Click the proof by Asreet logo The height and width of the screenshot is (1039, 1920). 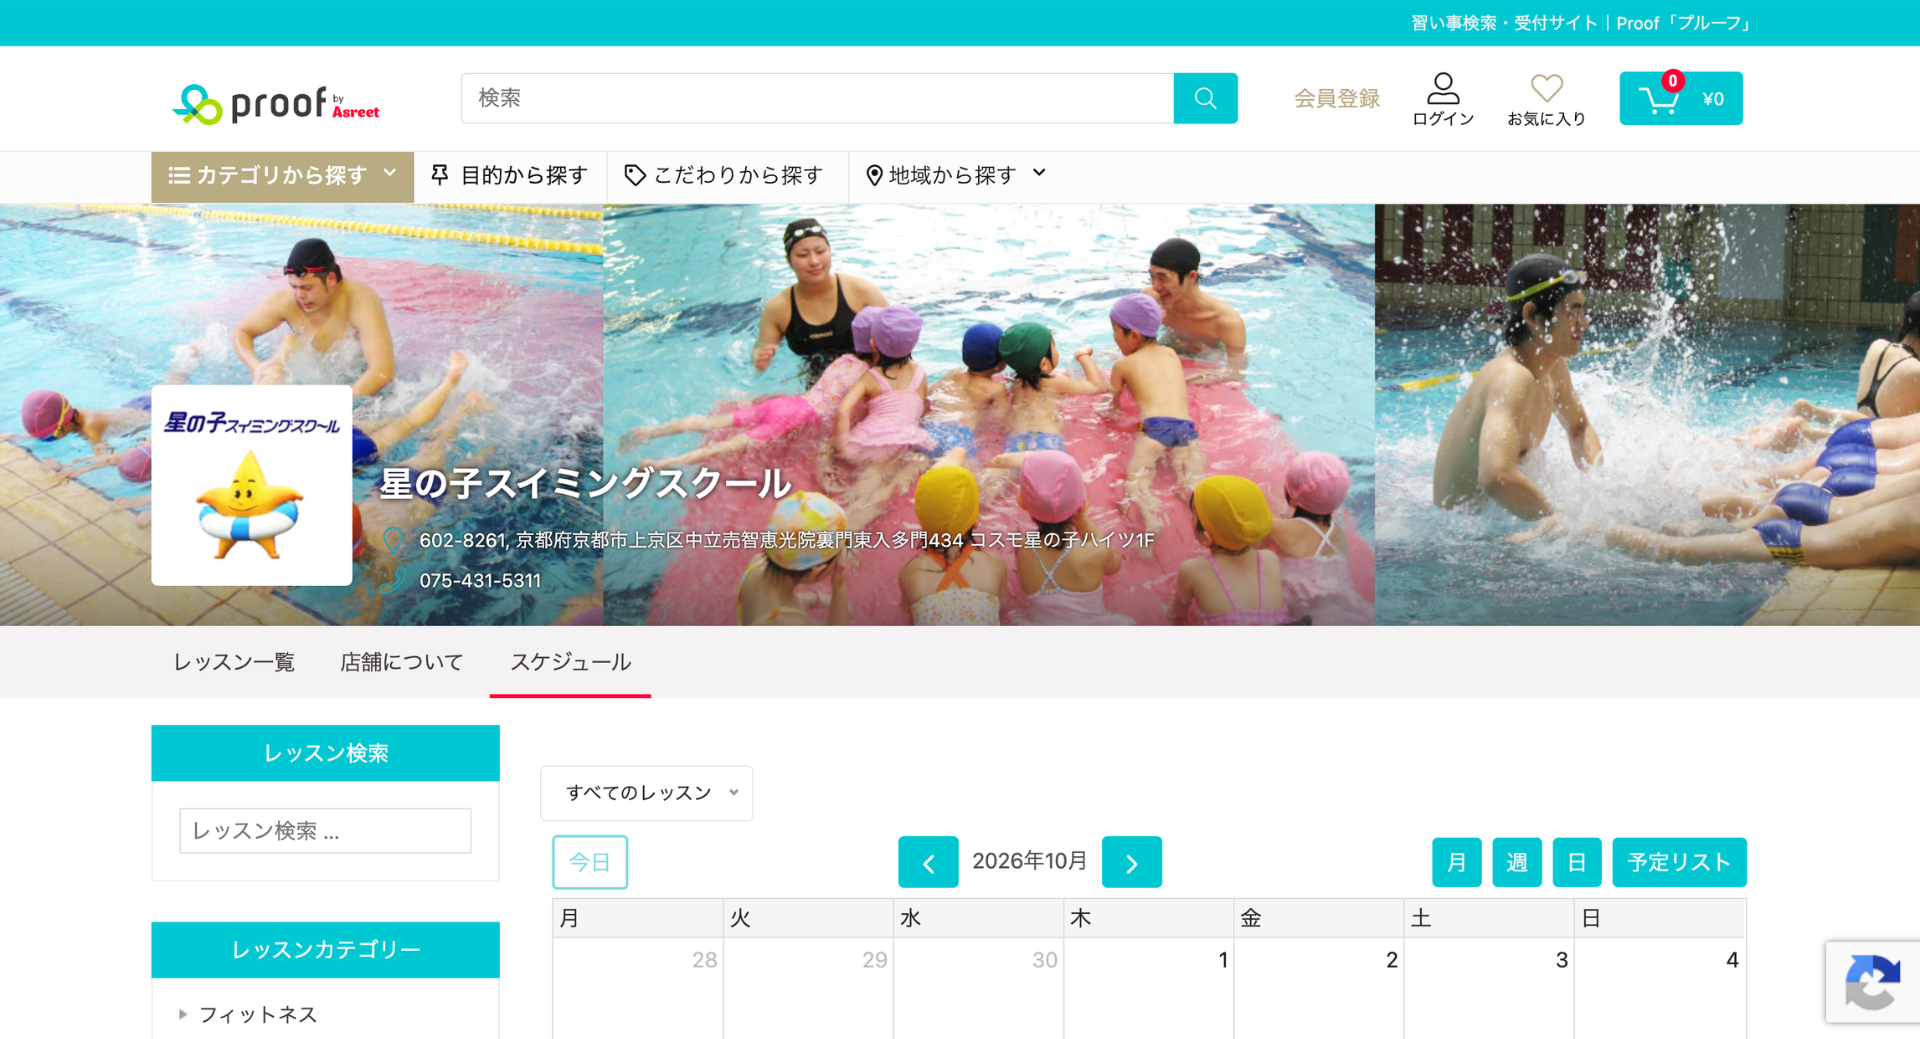click(276, 103)
